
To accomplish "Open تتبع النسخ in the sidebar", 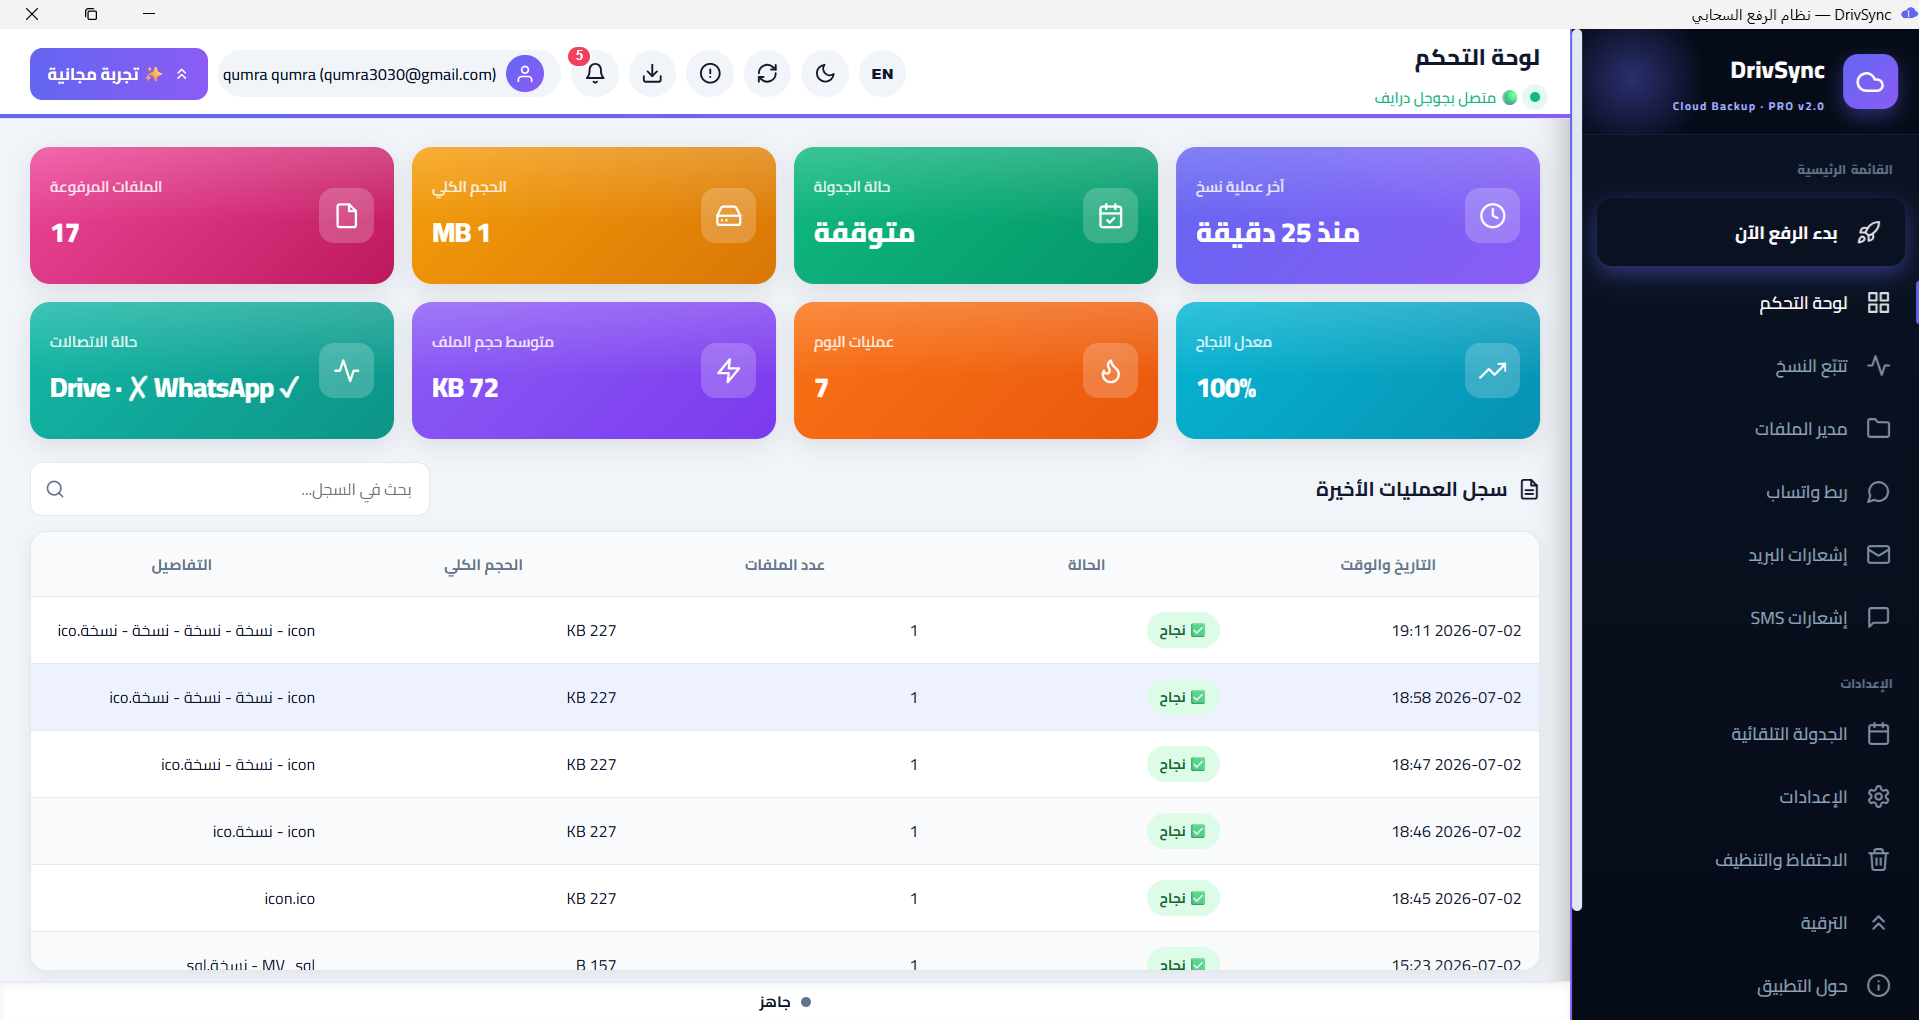I will pos(1750,366).
